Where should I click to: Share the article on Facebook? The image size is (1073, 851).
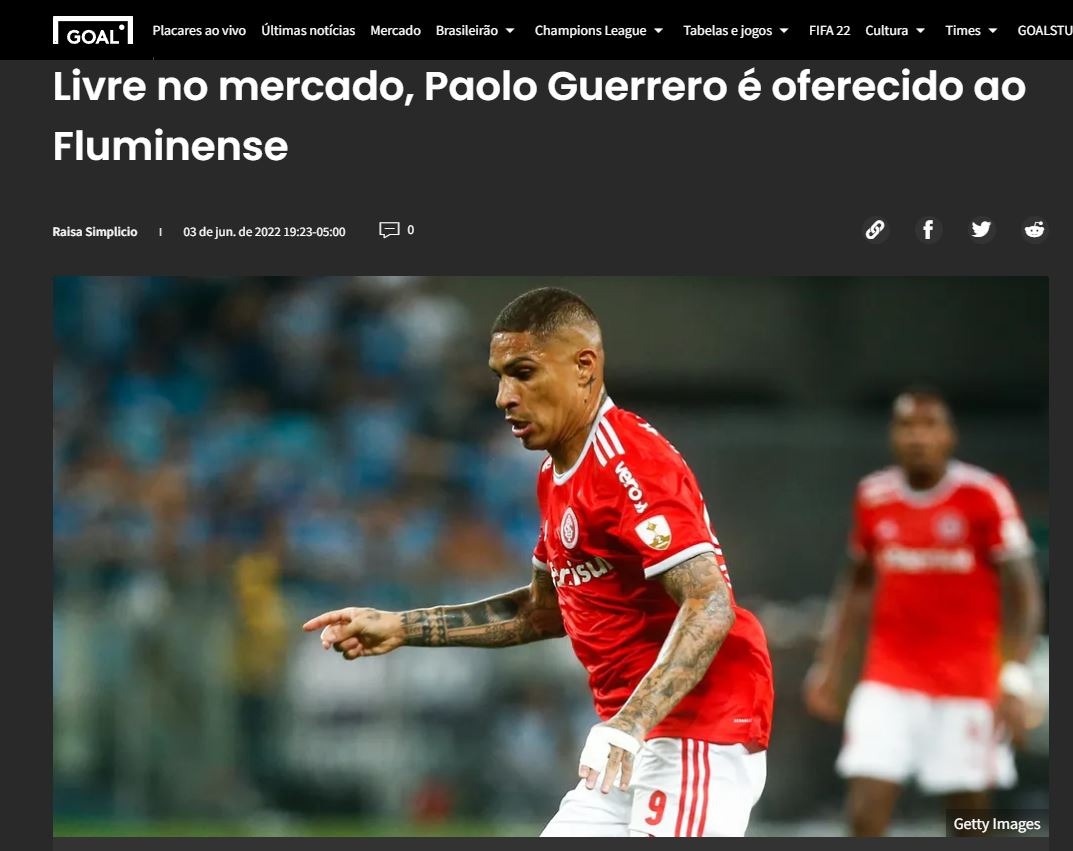tap(928, 229)
